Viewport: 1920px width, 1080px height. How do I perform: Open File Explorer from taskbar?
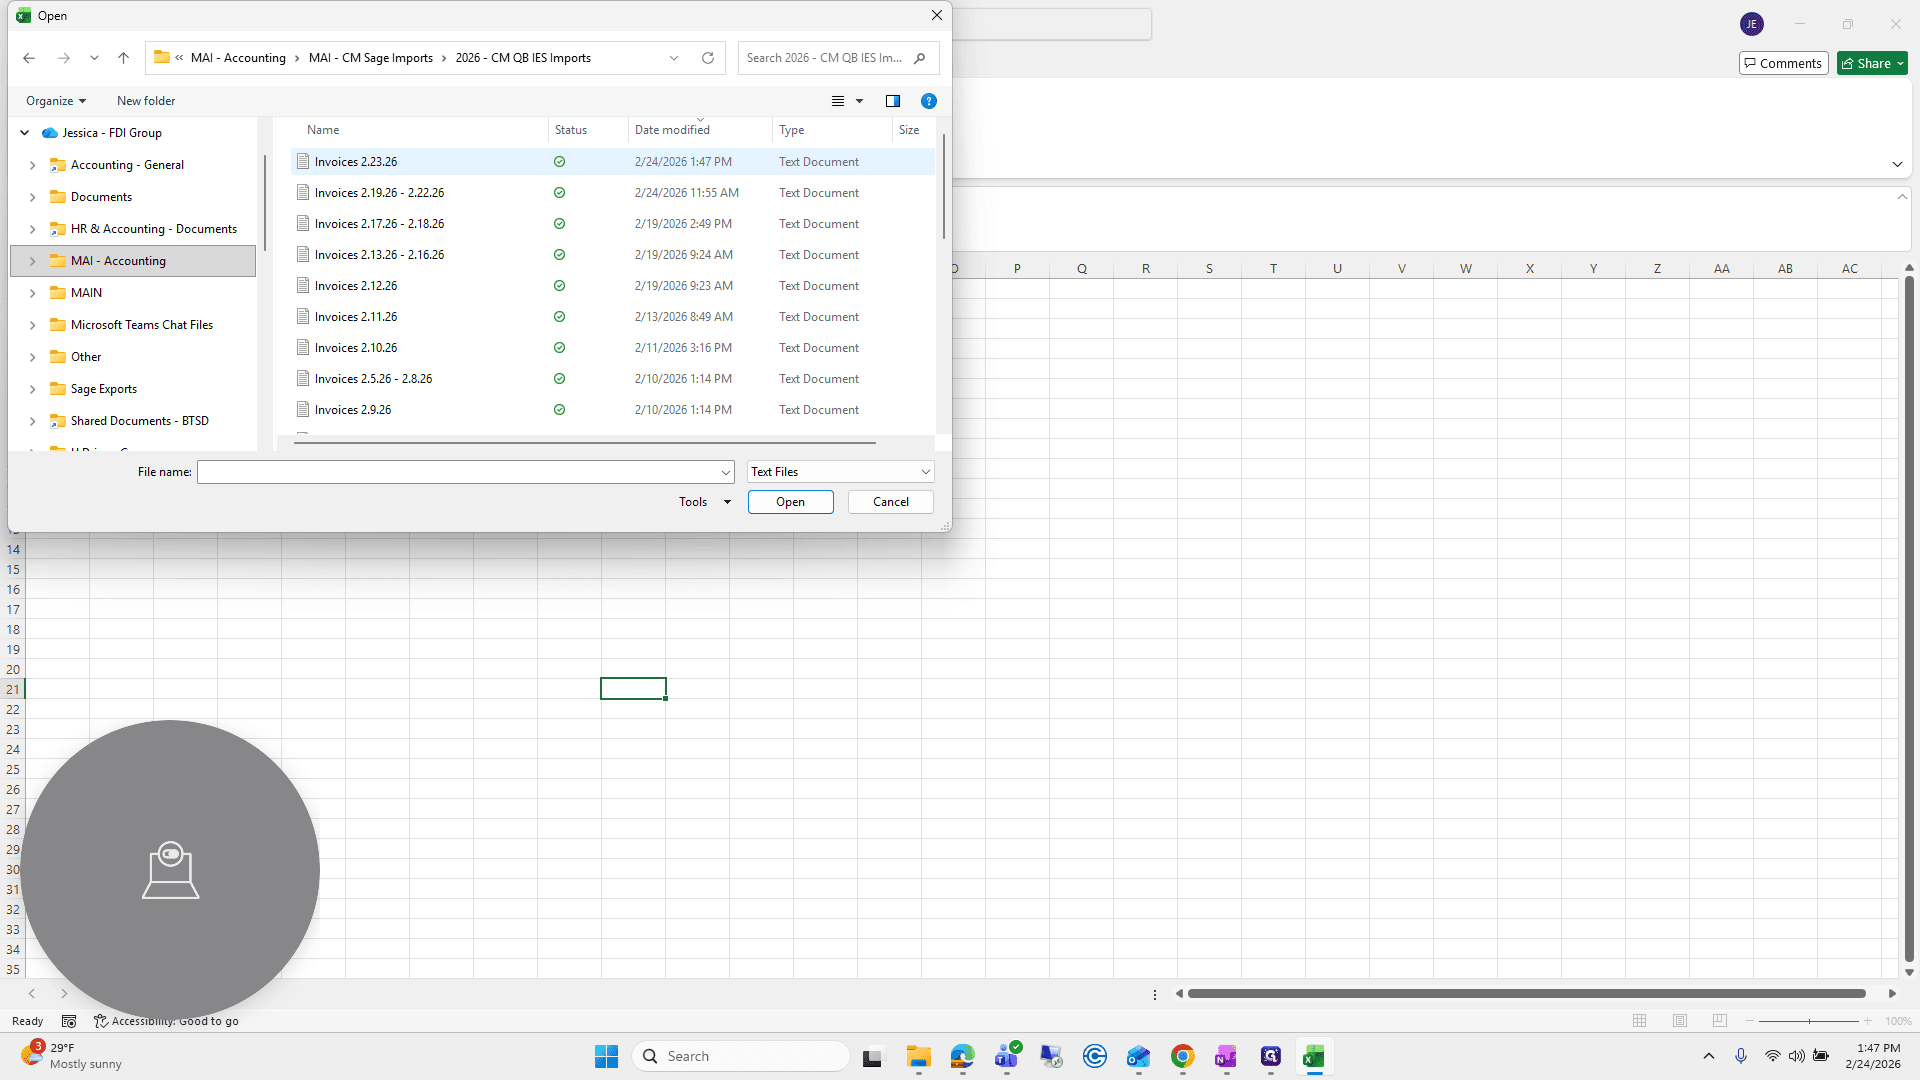click(919, 1056)
